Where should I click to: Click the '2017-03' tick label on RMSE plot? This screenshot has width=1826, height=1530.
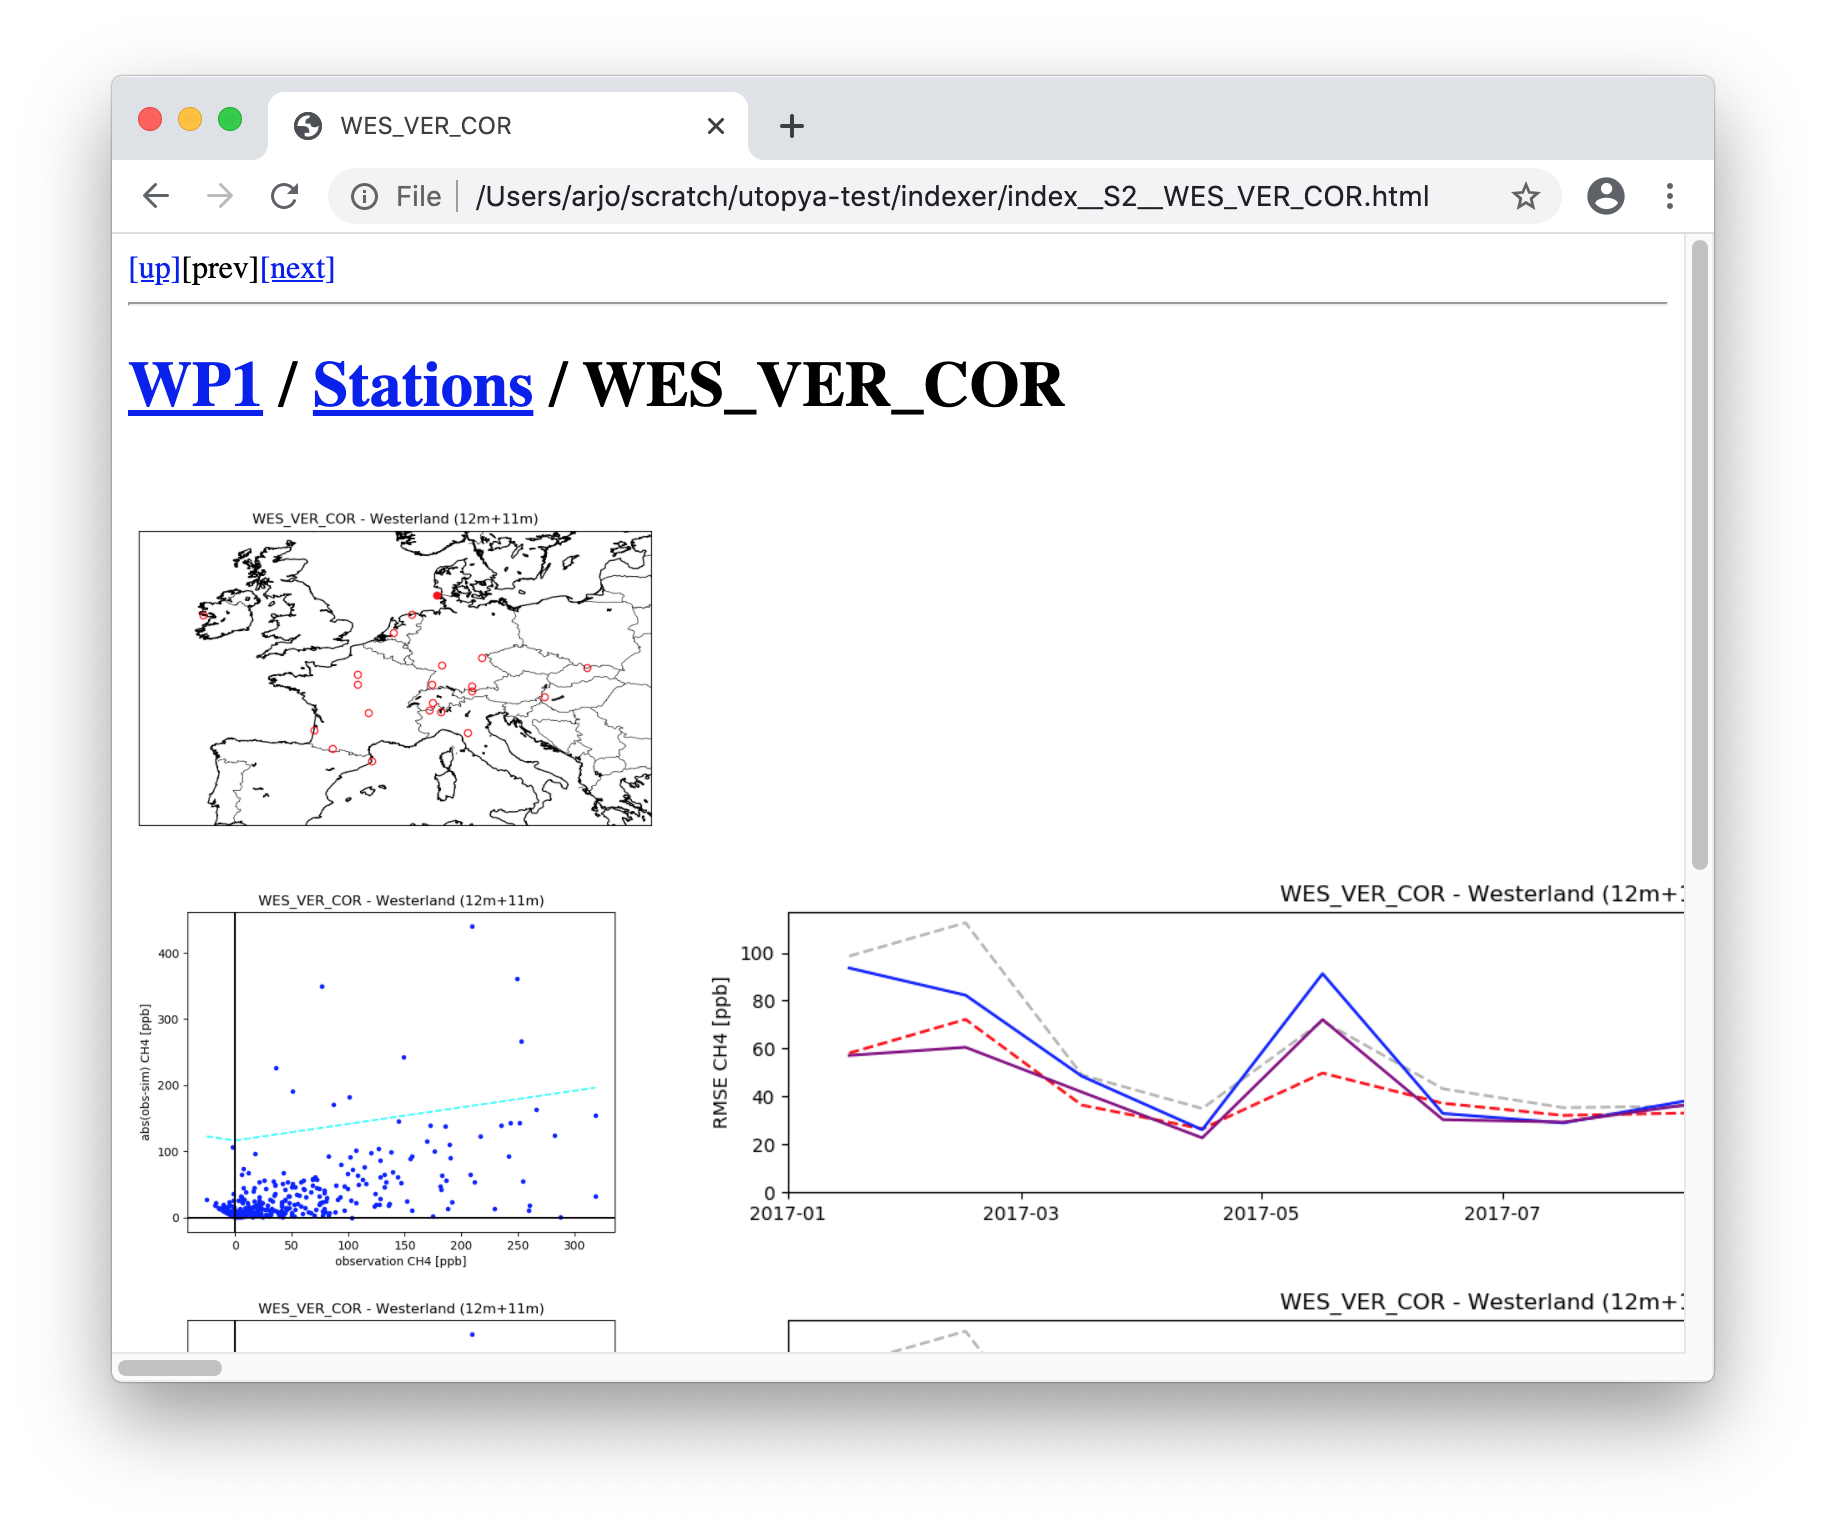click(1020, 1213)
